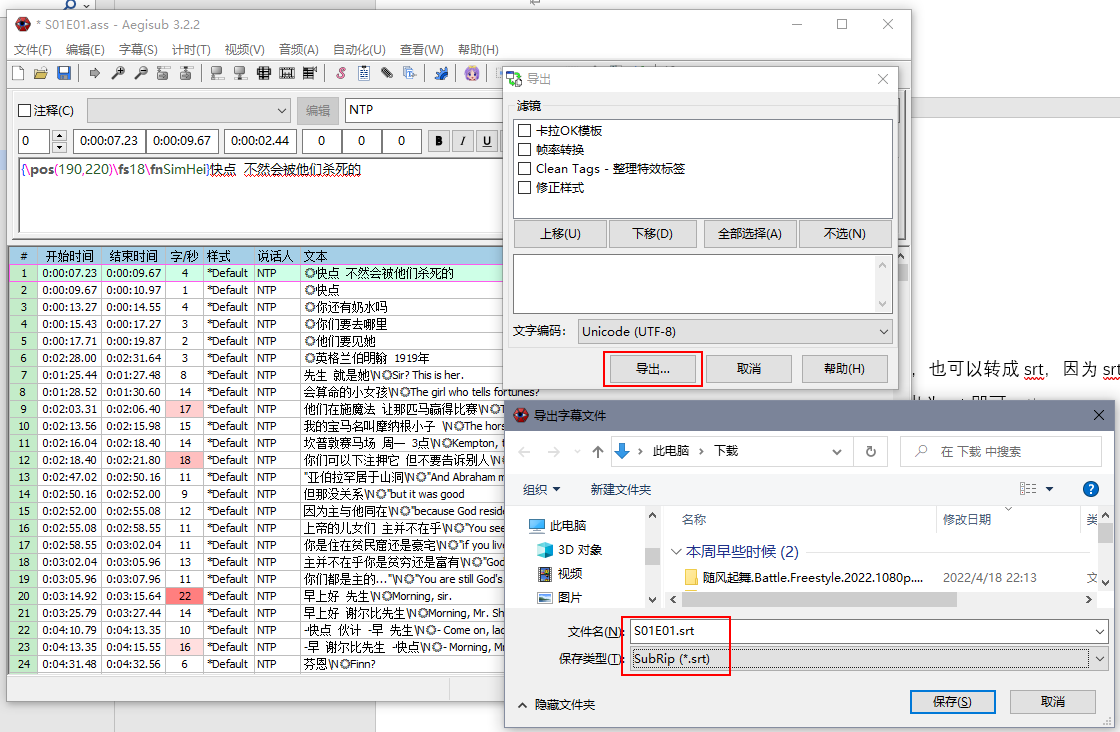This screenshot has height=732, width=1120.
Task: Open the attachments manager
Action: click(x=385, y=73)
